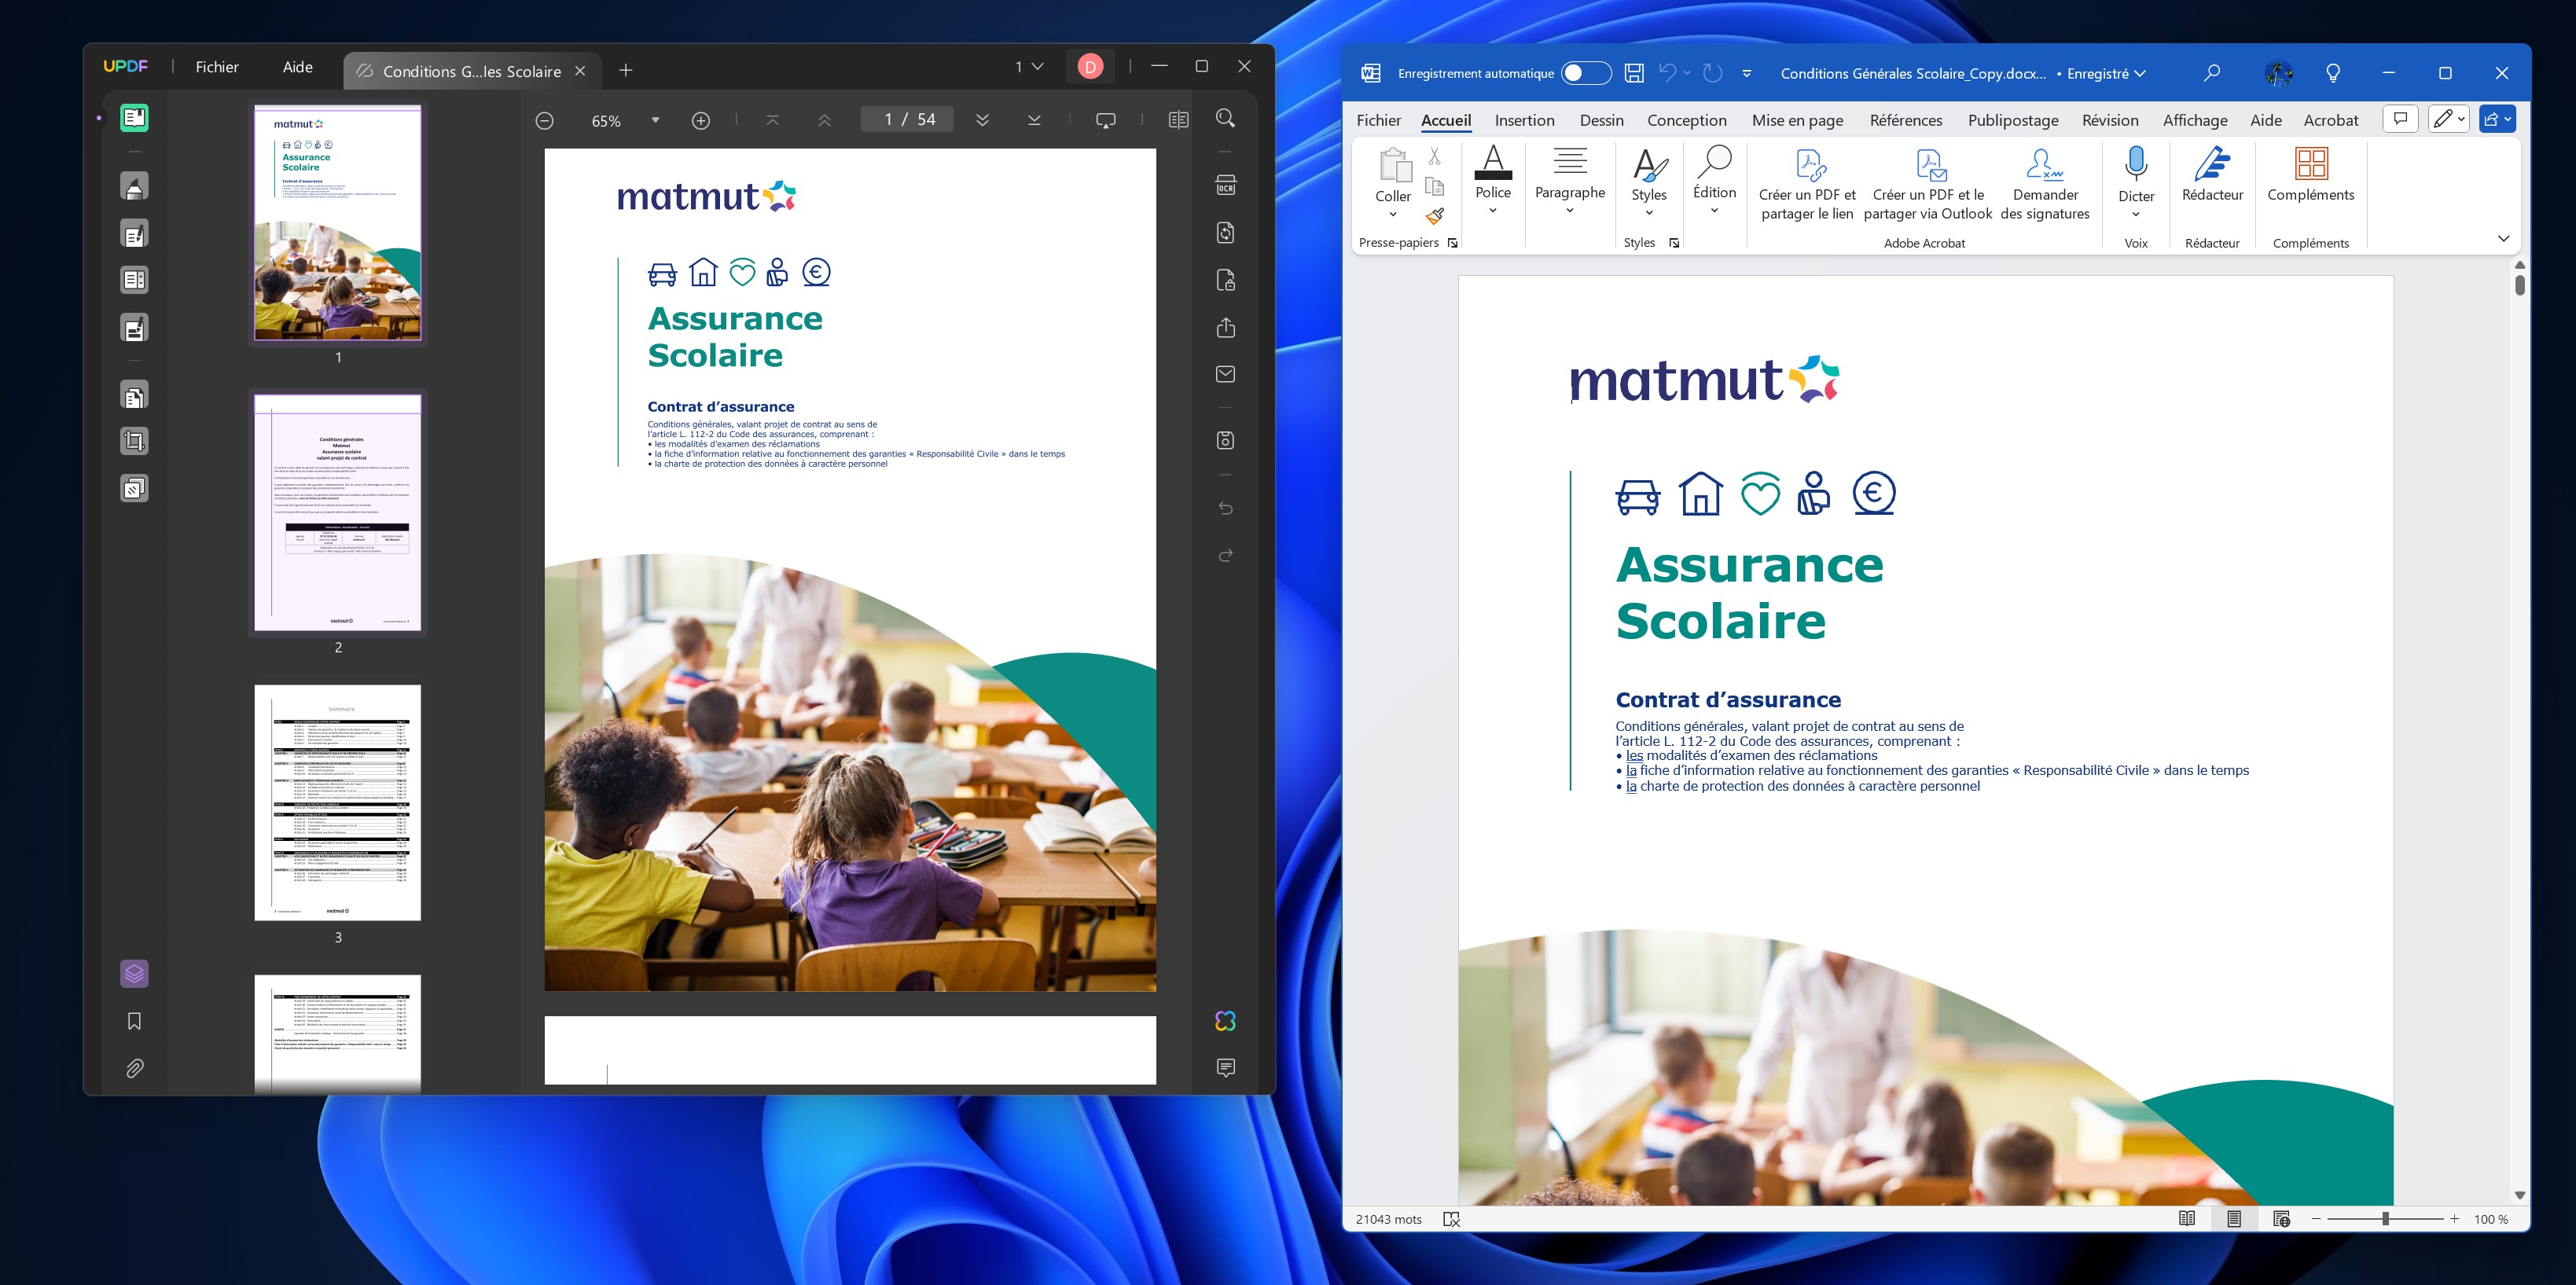This screenshot has height=1285, width=2576.
Task: Select page 3 thumbnail in UPDF
Action: tap(338, 802)
